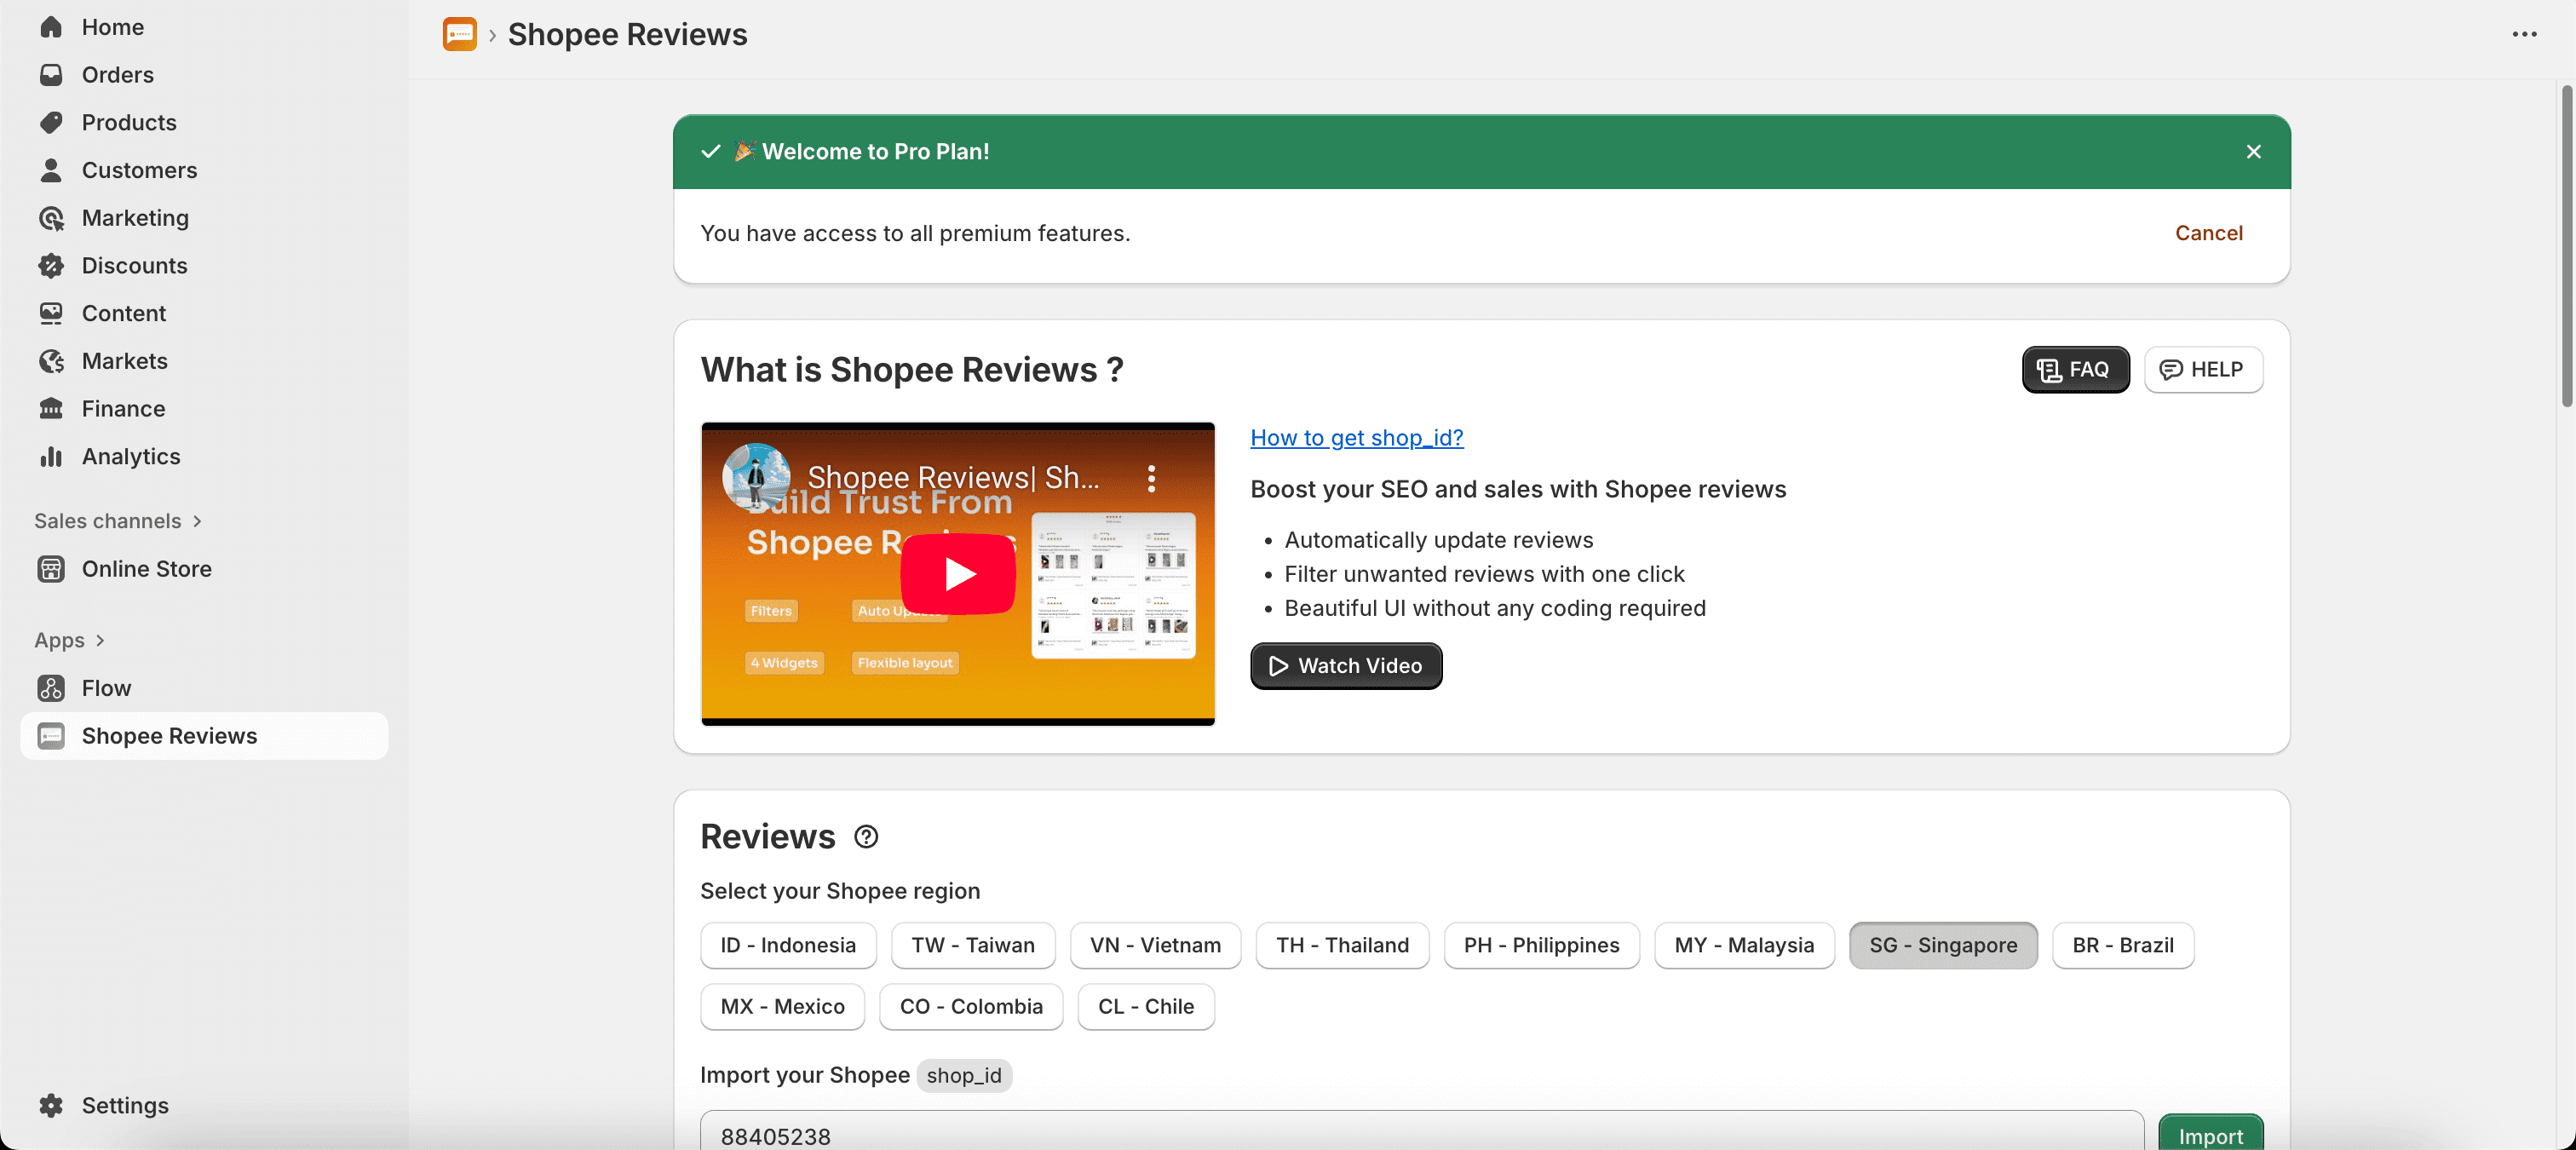The image size is (2576, 1150).
Task: Open the Flow app in sidebar
Action: tap(106, 688)
